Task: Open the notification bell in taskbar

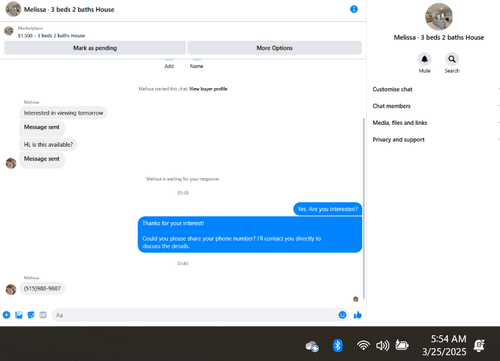Action: pyautogui.click(x=479, y=346)
